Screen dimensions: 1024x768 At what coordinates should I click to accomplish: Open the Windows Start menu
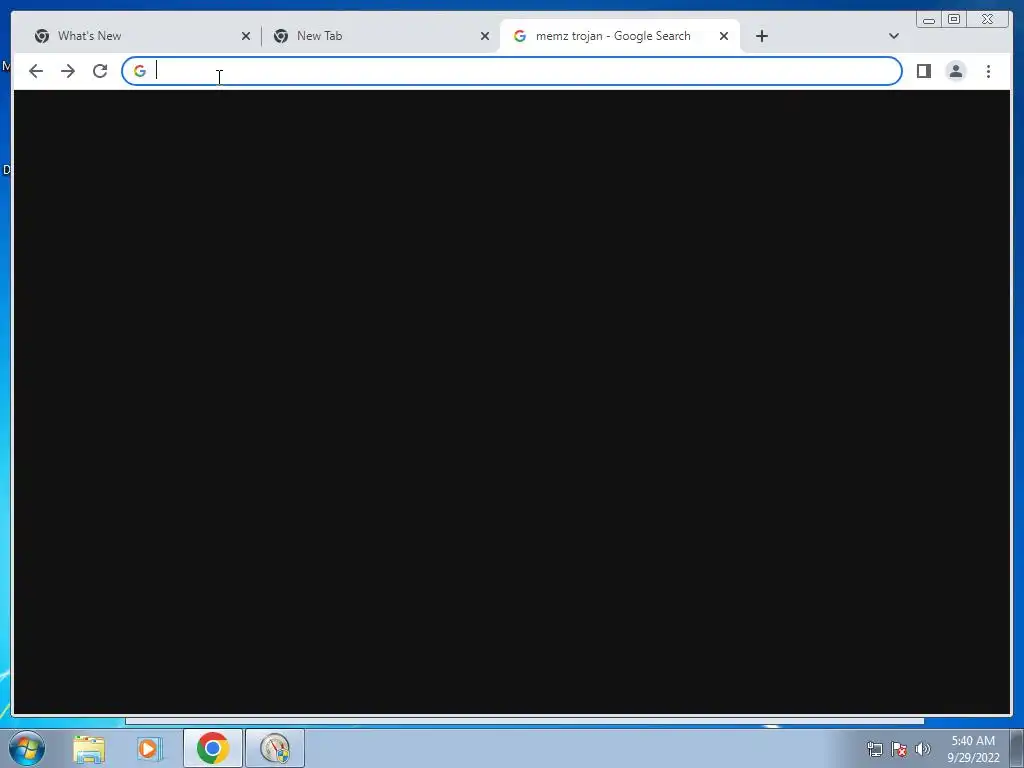tap(27, 748)
